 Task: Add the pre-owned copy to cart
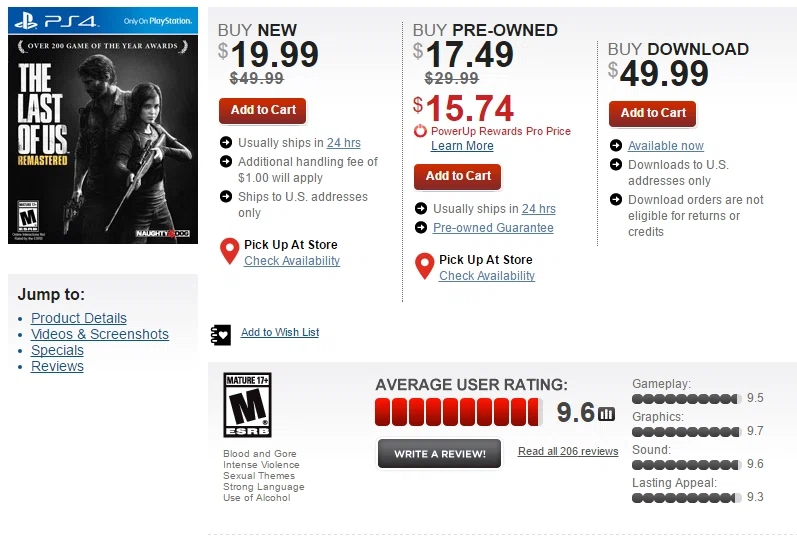tap(457, 176)
